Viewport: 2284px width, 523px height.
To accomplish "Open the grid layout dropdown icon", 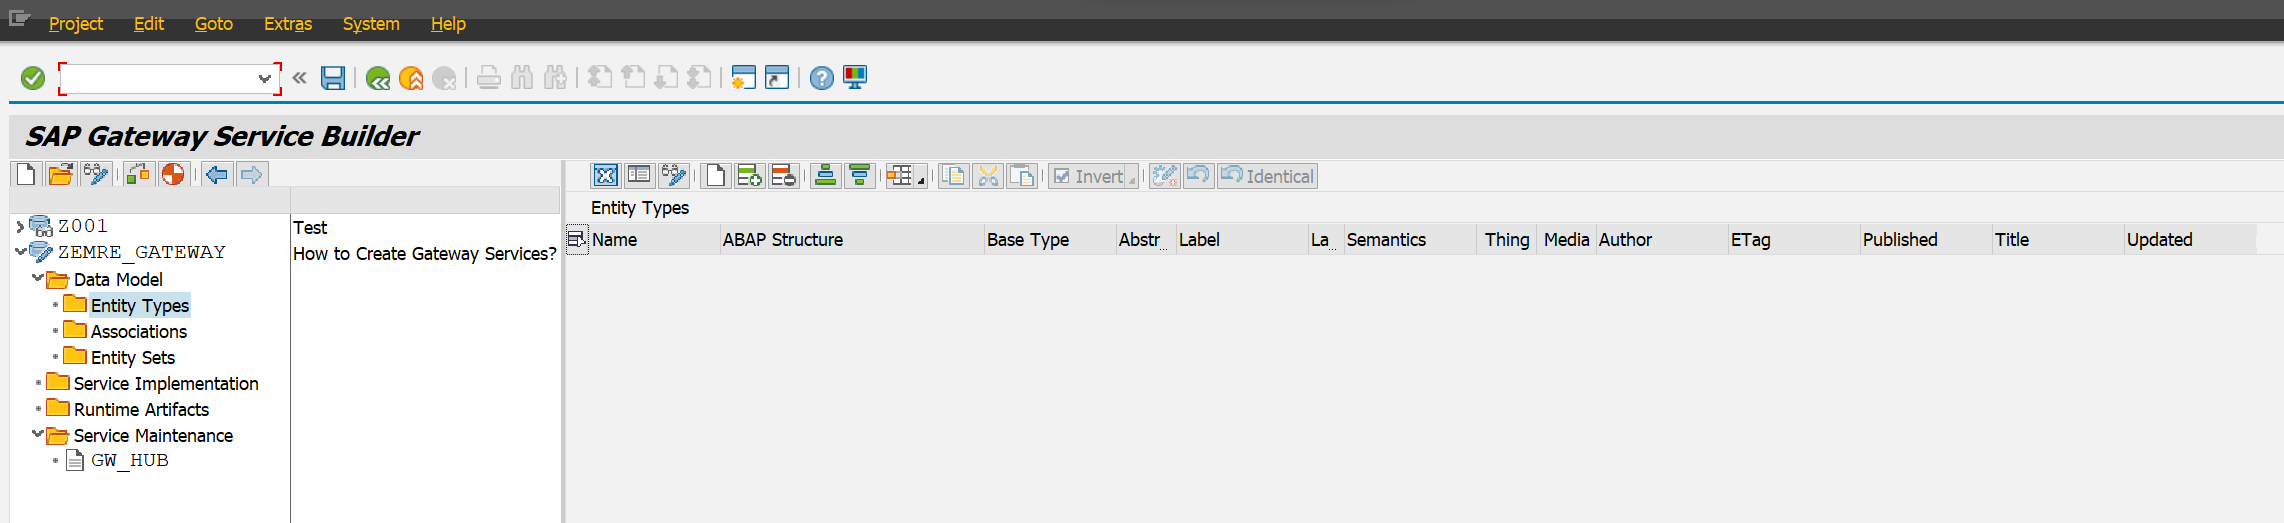I will pyautogui.click(x=906, y=176).
